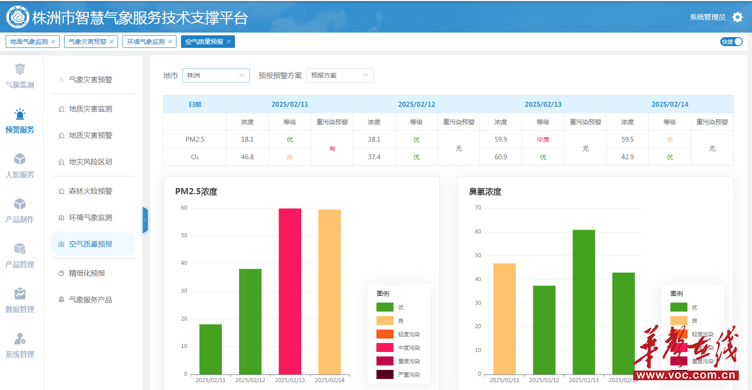Select the 预警服务 alarm sidebar icon
The height and width of the screenshot is (390, 752).
pyautogui.click(x=20, y=115)
